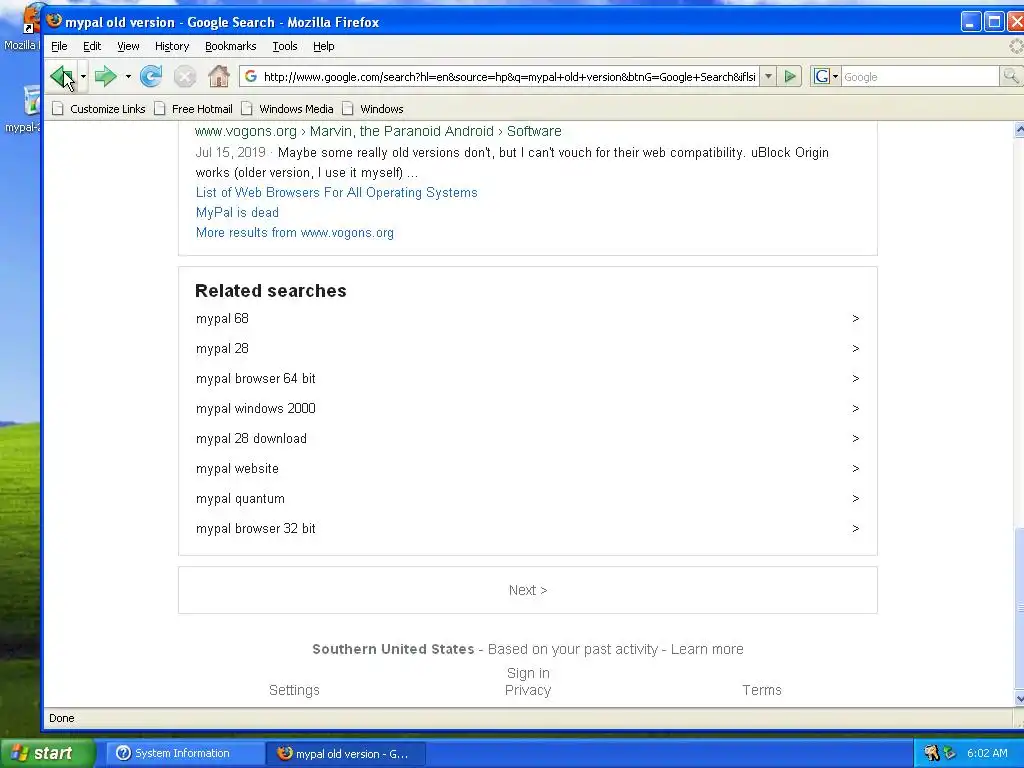
Task: Click the first system tray icon
Action: click(931, 753)
